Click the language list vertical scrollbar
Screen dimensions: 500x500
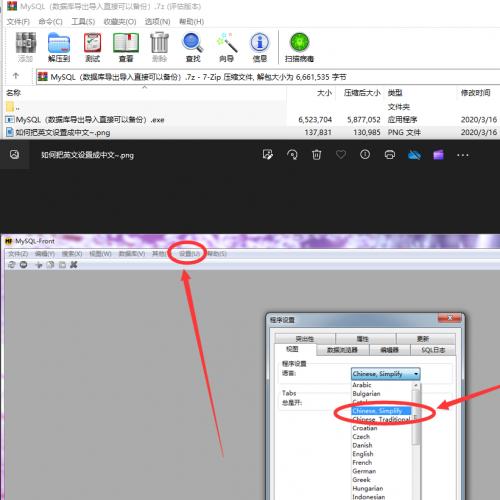[416, 440]
